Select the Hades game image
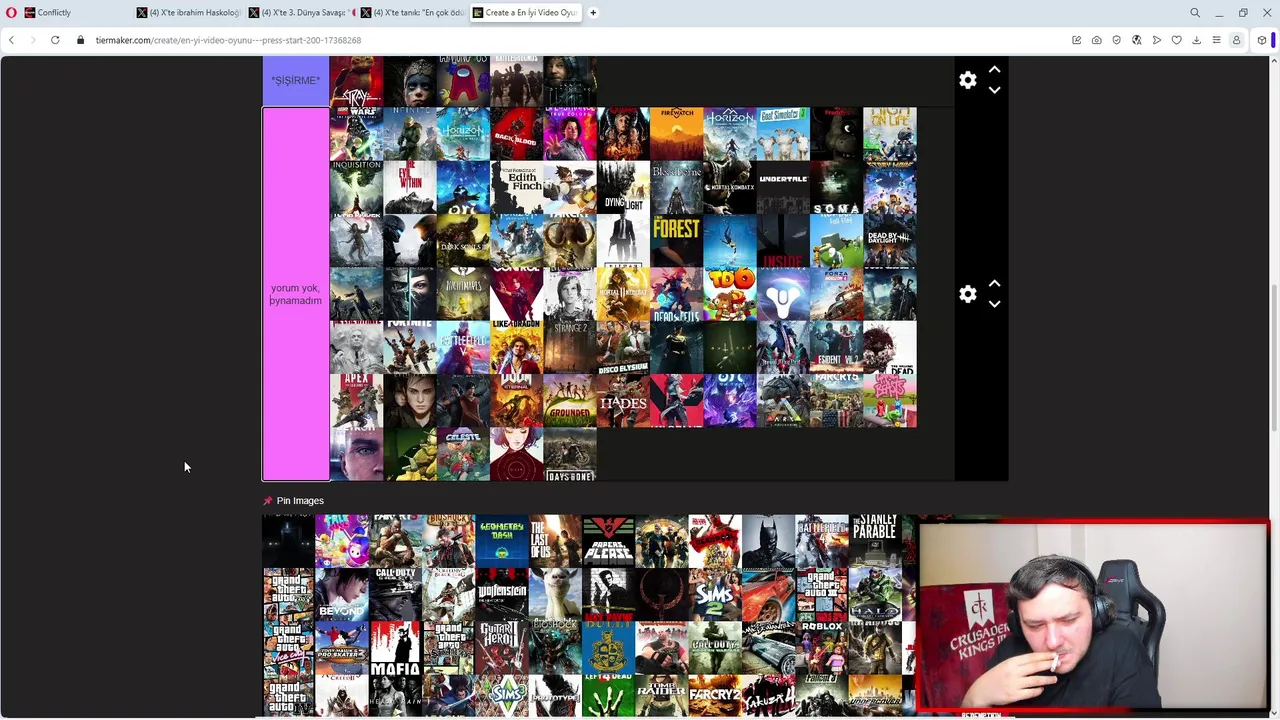Screen dimensions: 1280x720 click(623, 401)
